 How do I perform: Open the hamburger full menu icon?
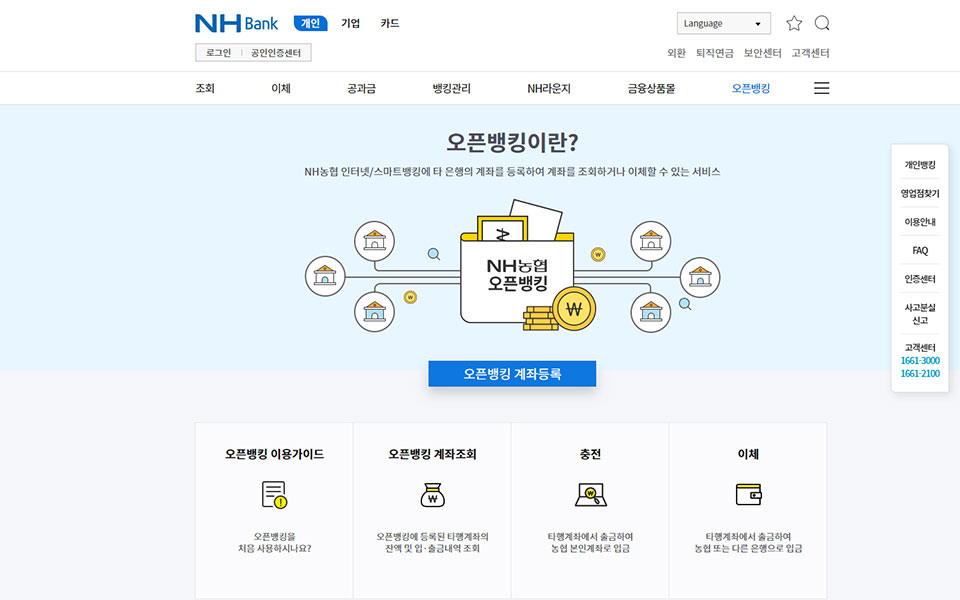(x=821, y=88)
